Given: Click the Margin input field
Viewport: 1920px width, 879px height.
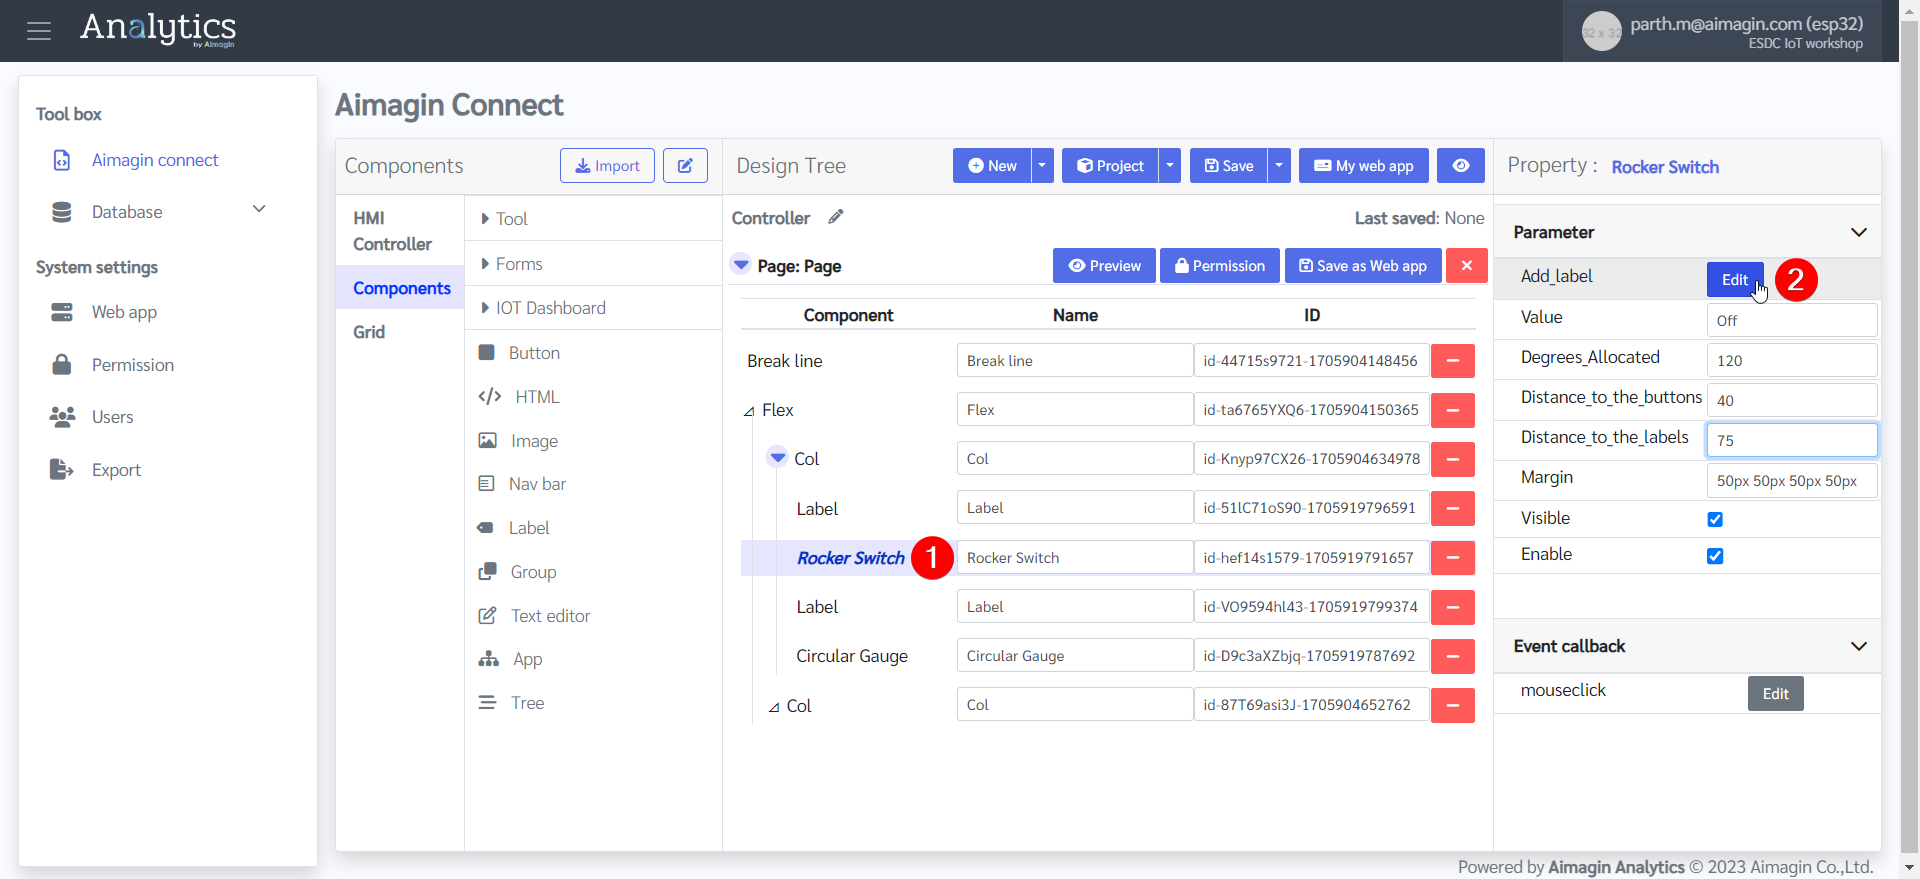Looking at the screenshot, I should pos(1792,481).
